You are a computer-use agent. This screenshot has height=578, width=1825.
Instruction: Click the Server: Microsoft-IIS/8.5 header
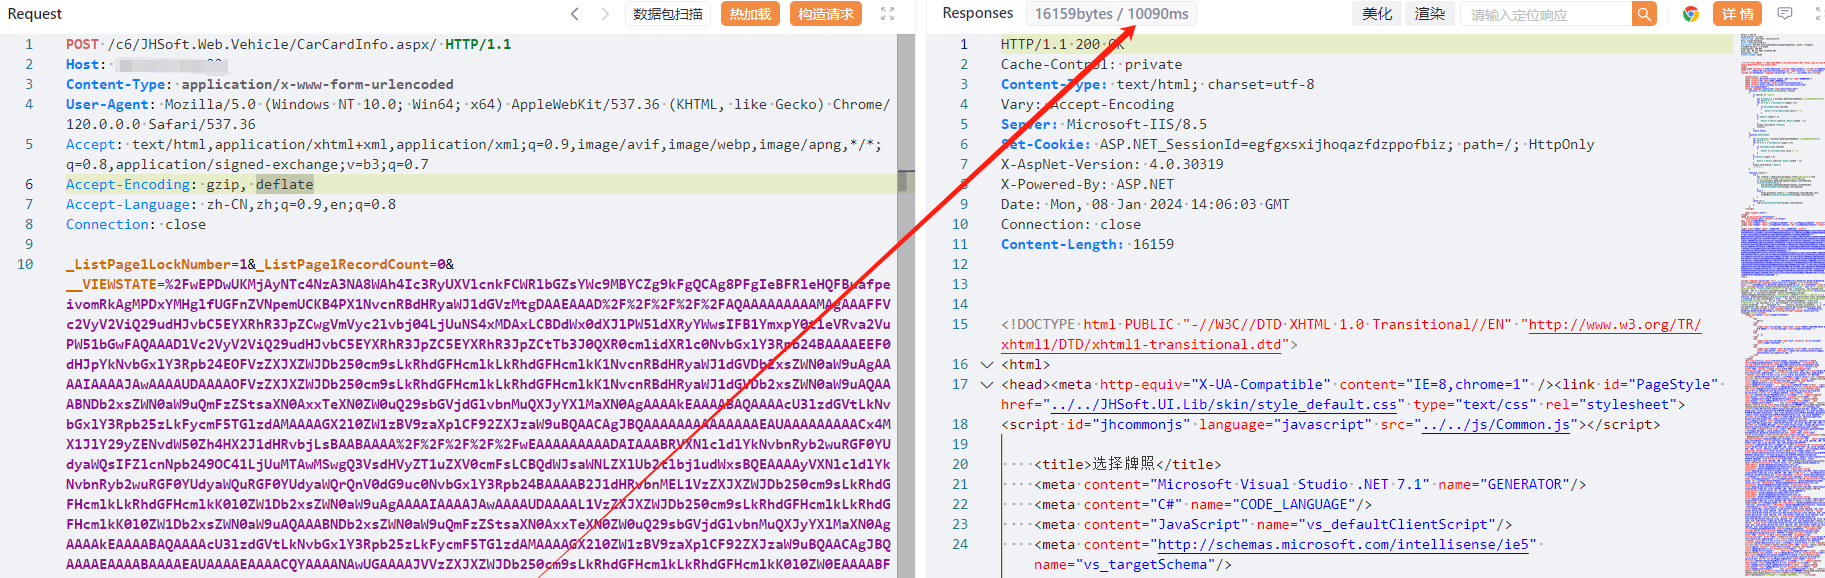(1104, 125)
